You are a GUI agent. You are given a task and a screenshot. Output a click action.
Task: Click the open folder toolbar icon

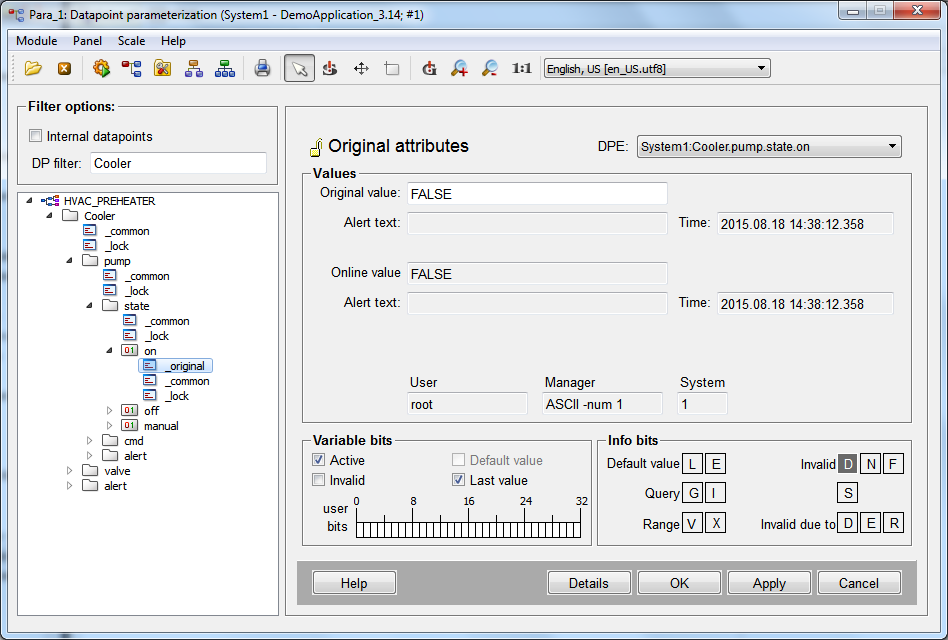[33, 69]
